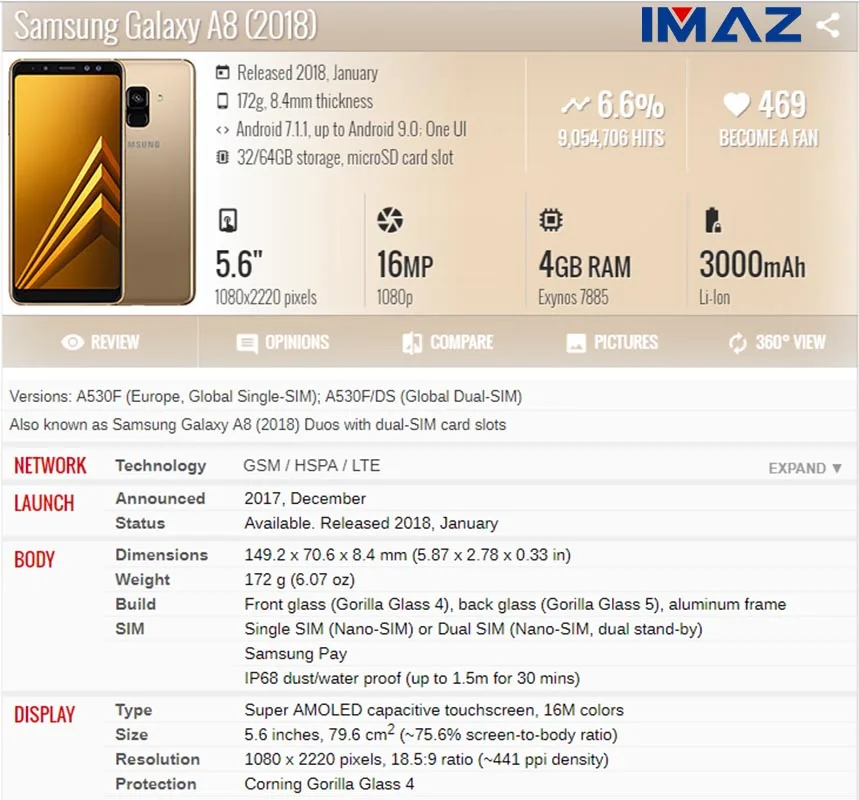This screenshot has height=800, width=859.
Task: Click '172 g (6.07 oz)' weight value
Action: point(300,579)
